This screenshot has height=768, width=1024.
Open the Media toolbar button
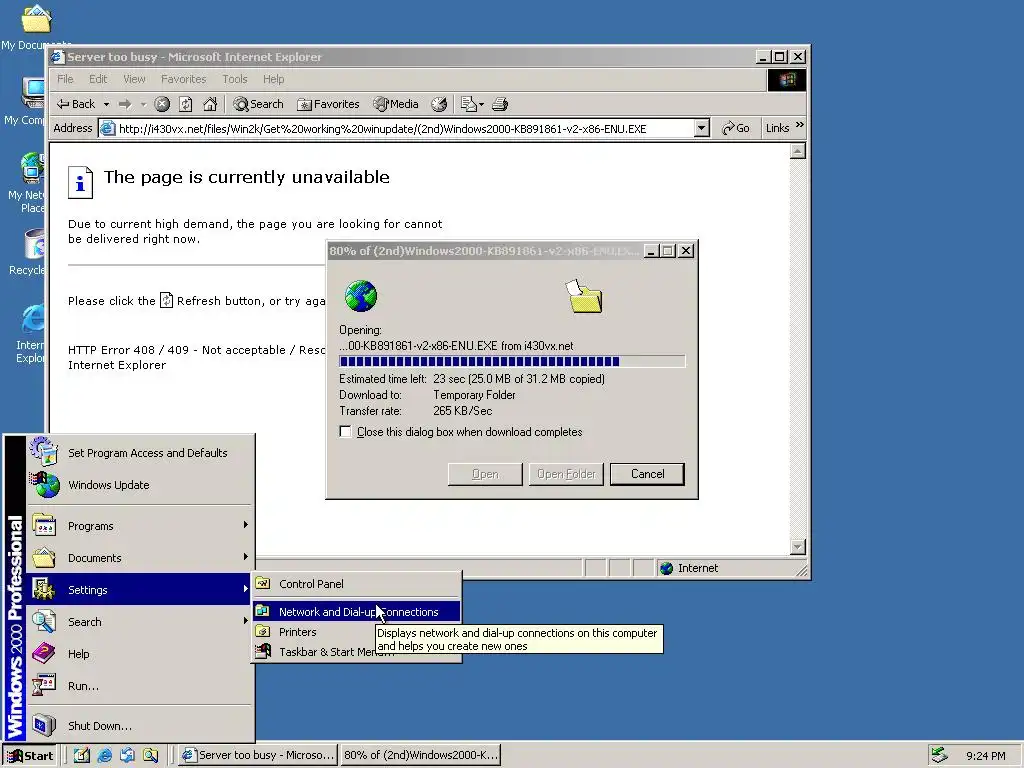(396, 104)
